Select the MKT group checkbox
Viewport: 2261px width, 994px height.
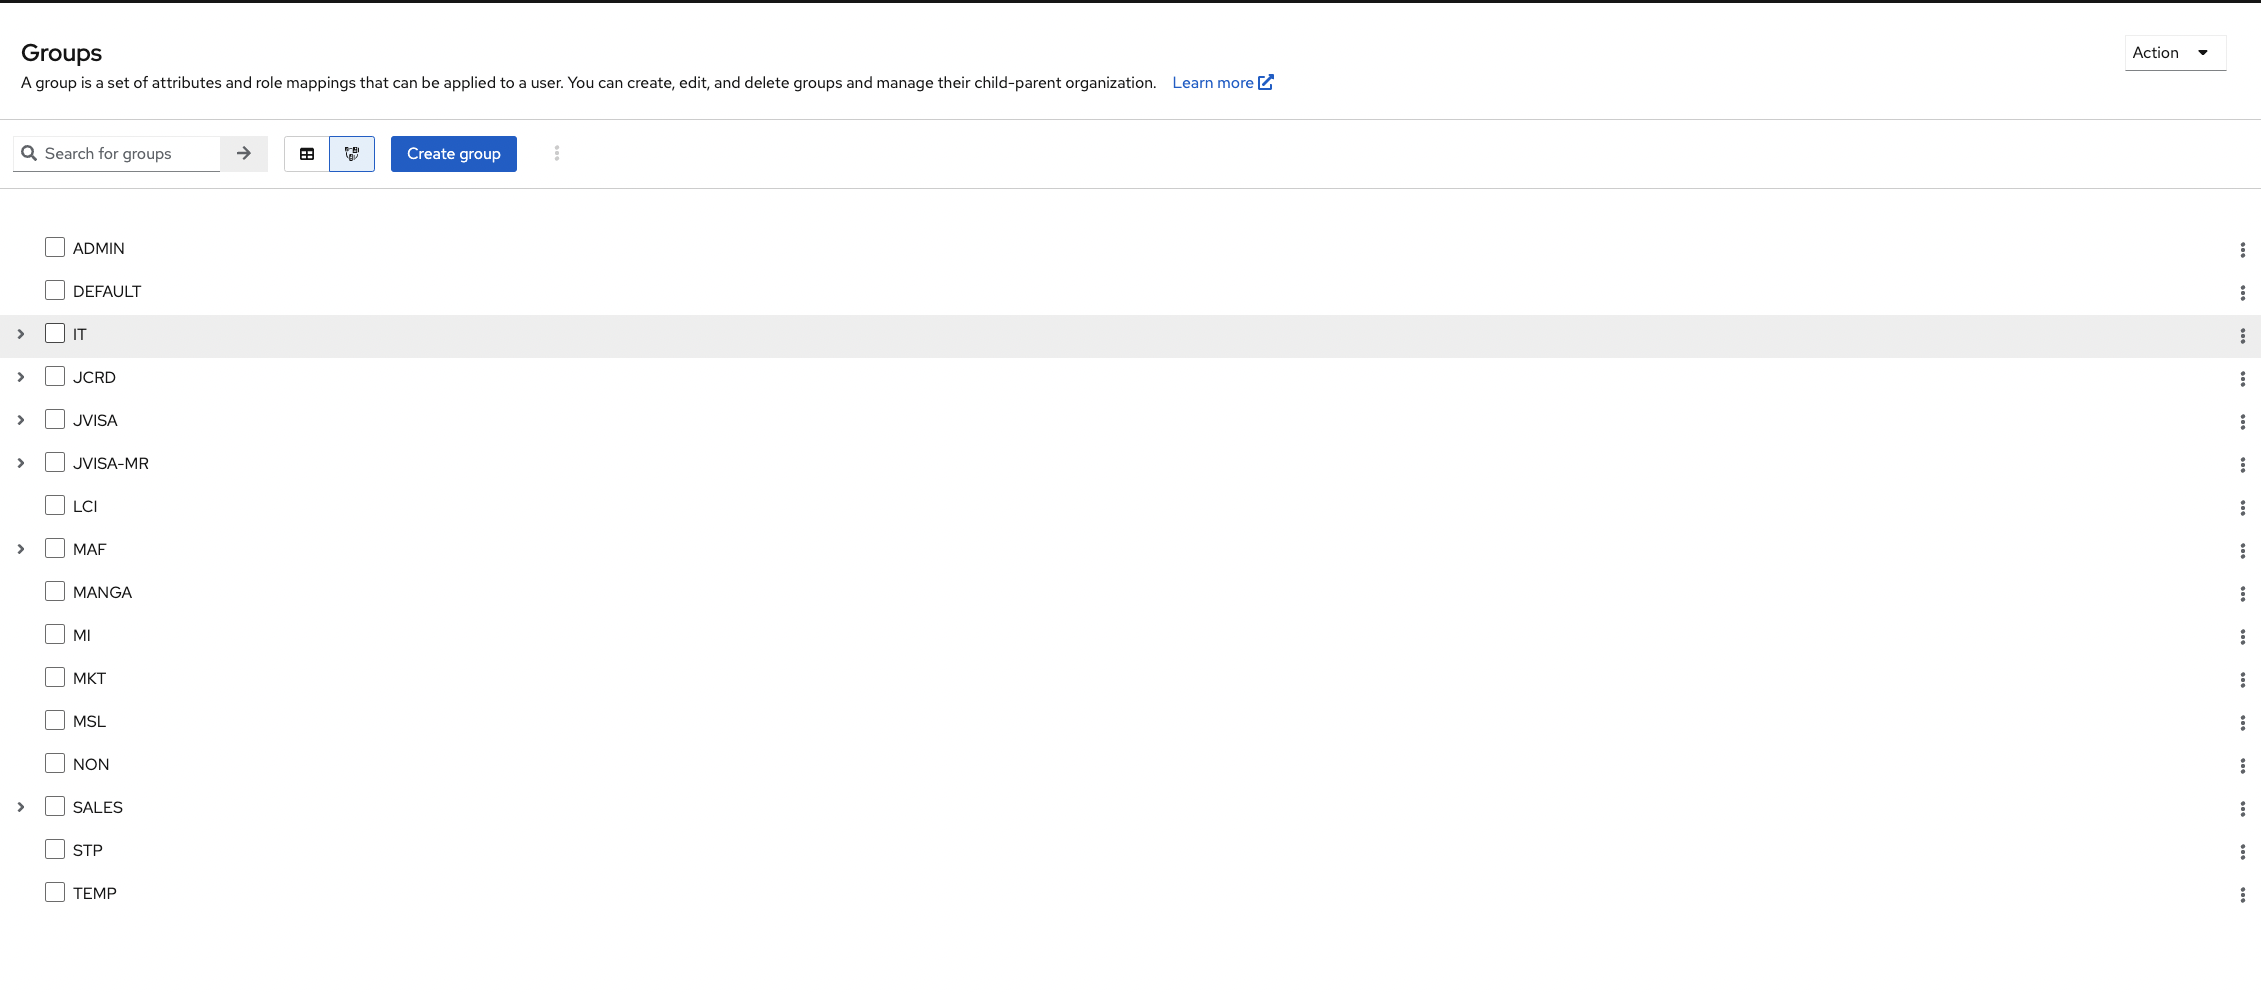(x=55, y=677)
